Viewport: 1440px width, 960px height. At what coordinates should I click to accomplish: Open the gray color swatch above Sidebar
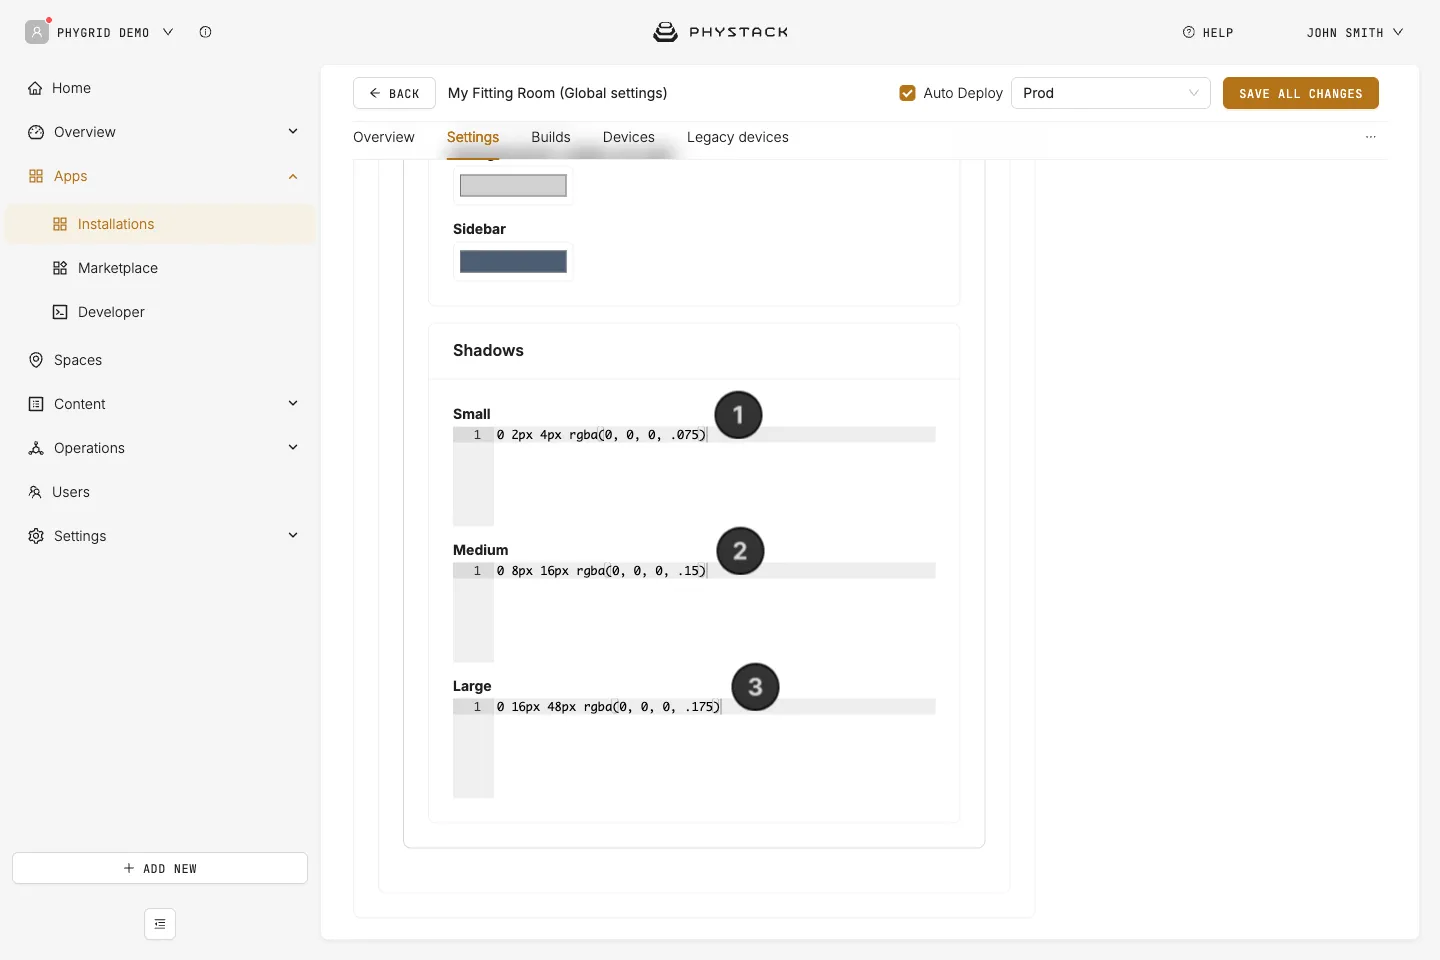pyautogui.click(x=513, y=186)
